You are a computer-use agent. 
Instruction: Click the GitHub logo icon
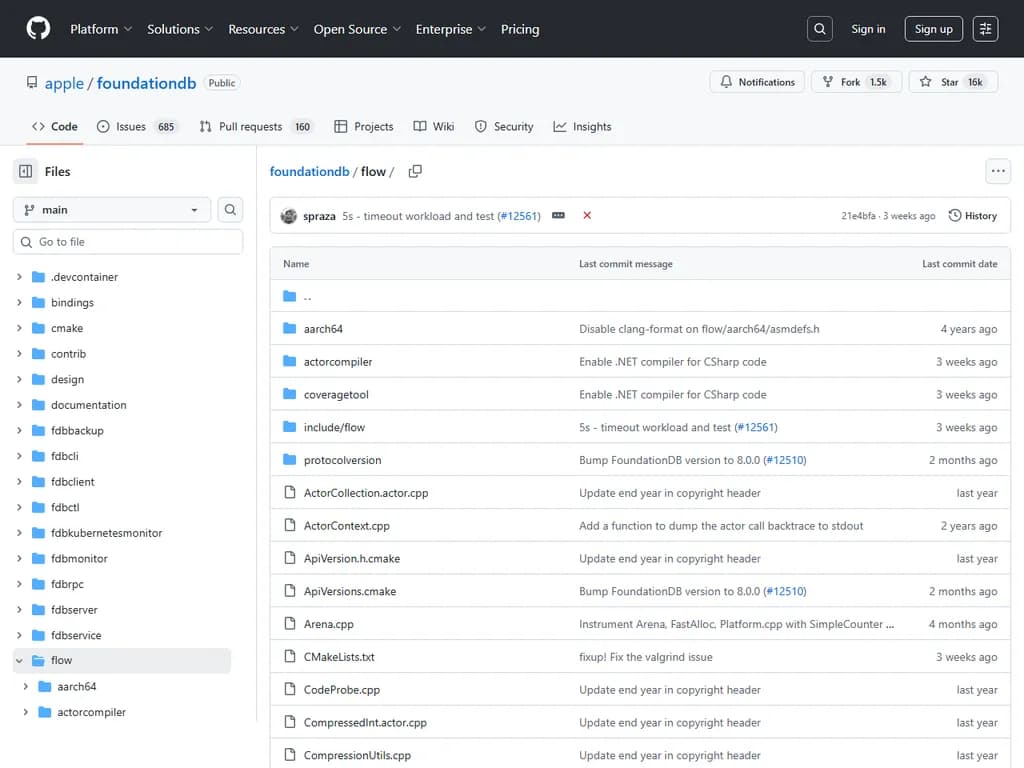38,29
